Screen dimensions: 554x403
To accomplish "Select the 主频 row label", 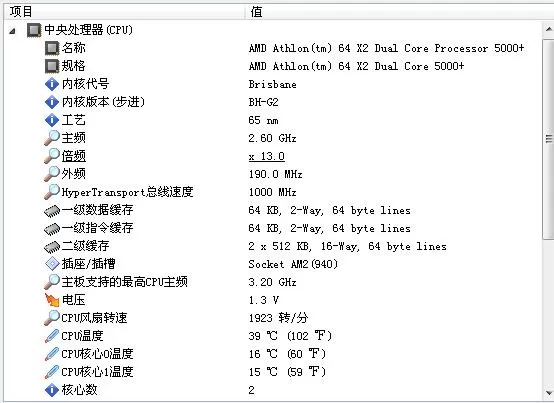I will click(73, 138).
